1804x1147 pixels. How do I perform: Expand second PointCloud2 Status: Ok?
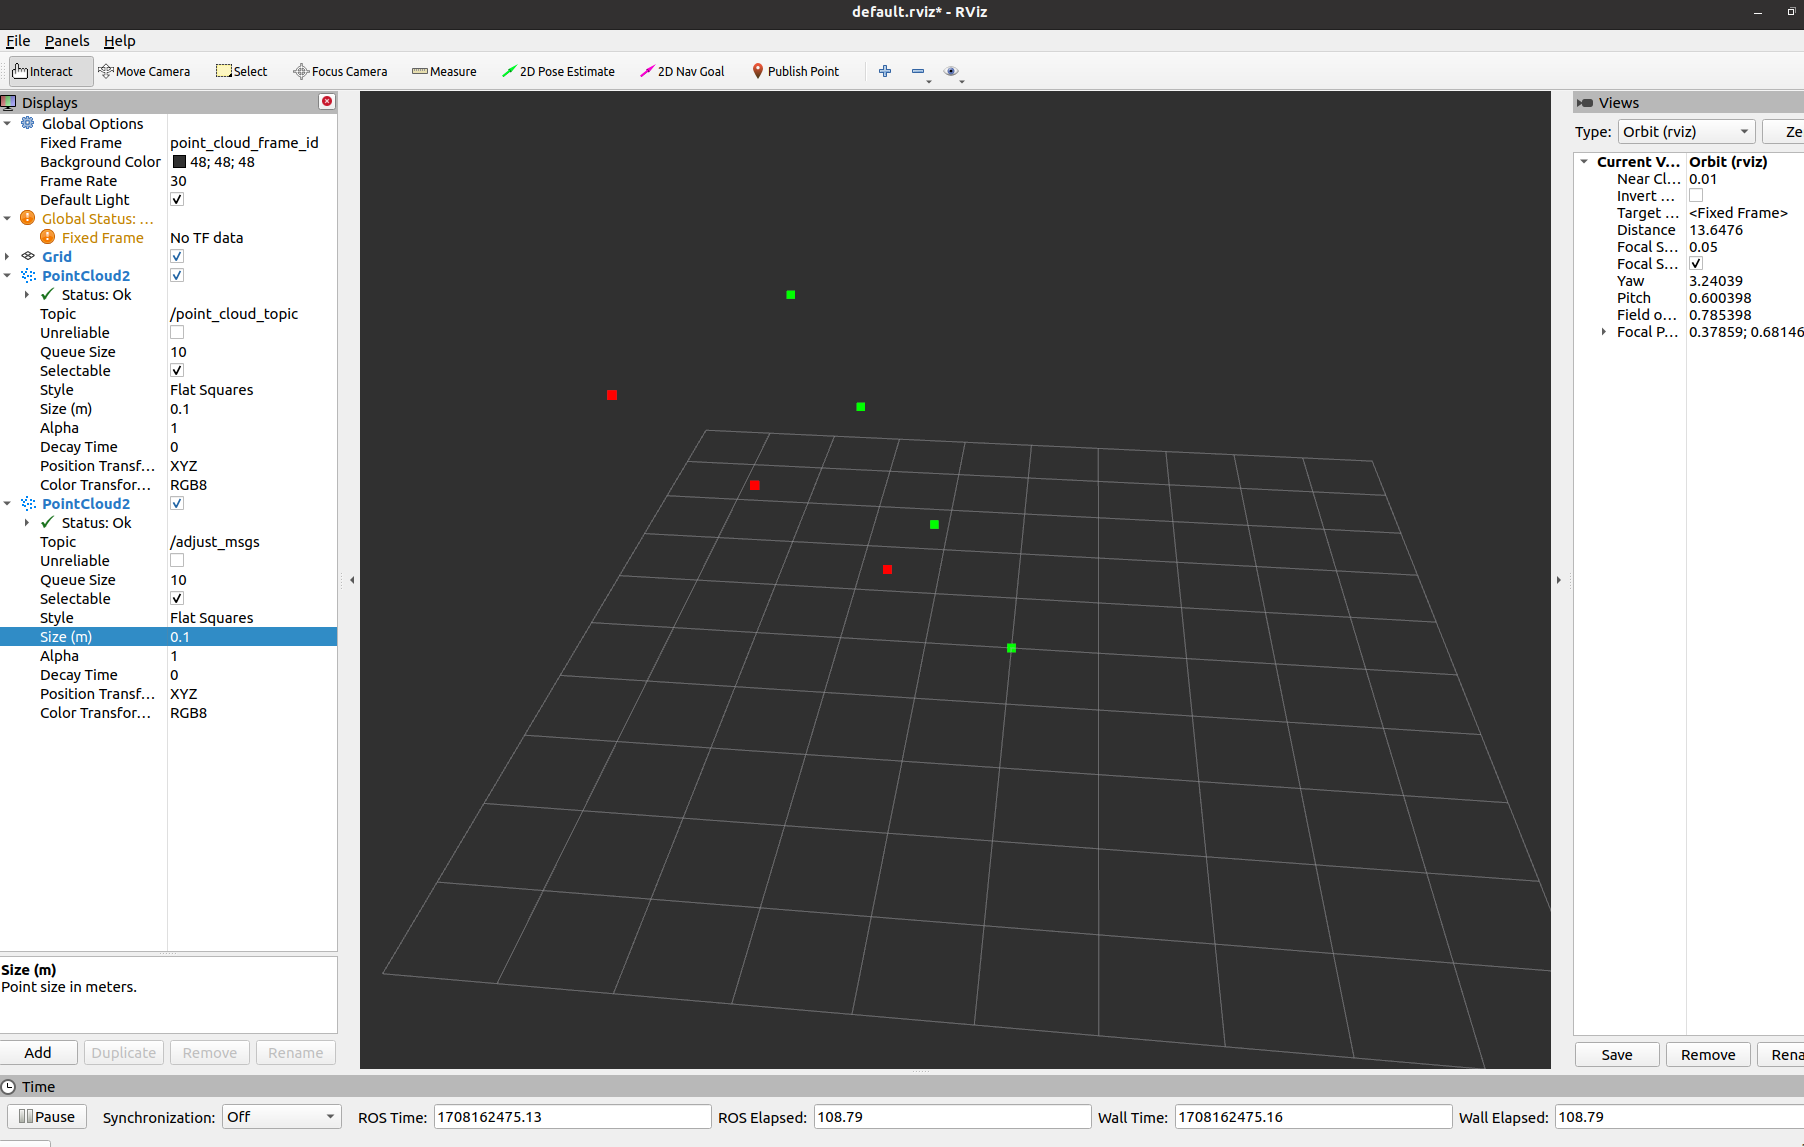[x=27, y=522]
